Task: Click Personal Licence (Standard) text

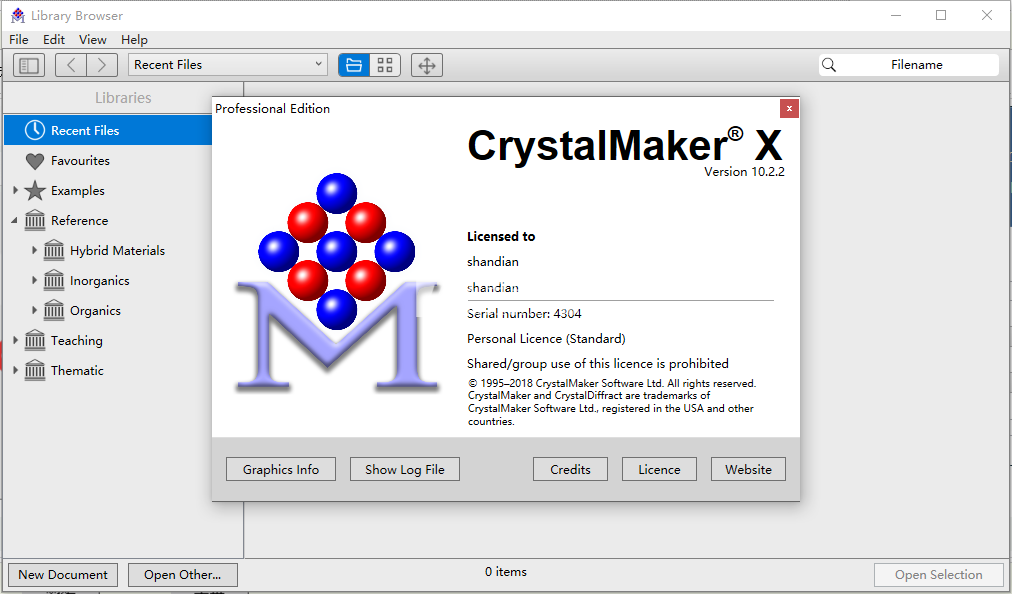Action: pos(546,339)
